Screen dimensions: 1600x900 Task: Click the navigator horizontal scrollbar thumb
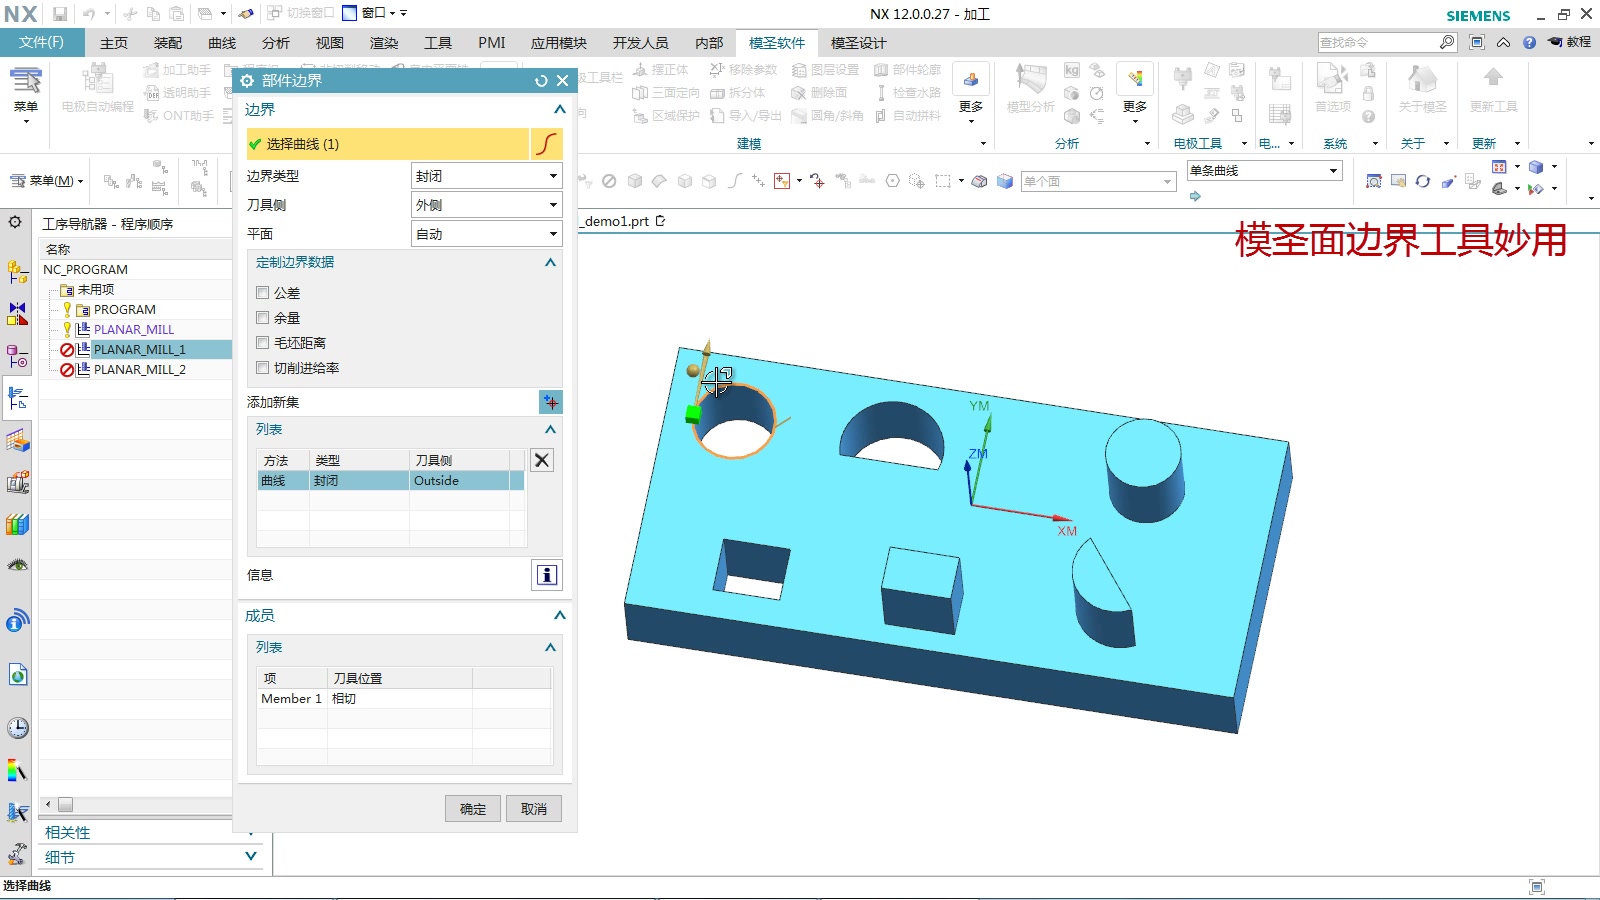click(65, 804)
